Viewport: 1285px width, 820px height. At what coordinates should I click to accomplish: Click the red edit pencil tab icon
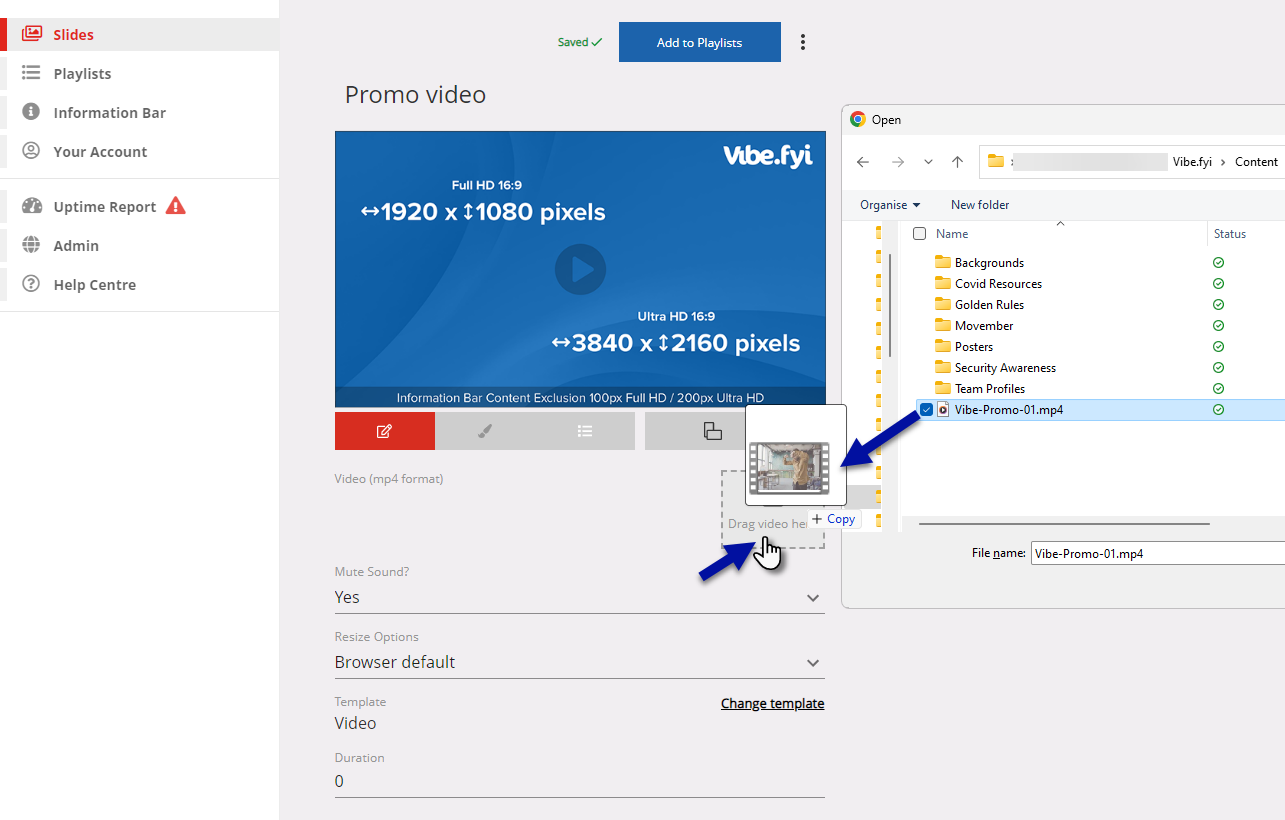[x=384, y=431]
